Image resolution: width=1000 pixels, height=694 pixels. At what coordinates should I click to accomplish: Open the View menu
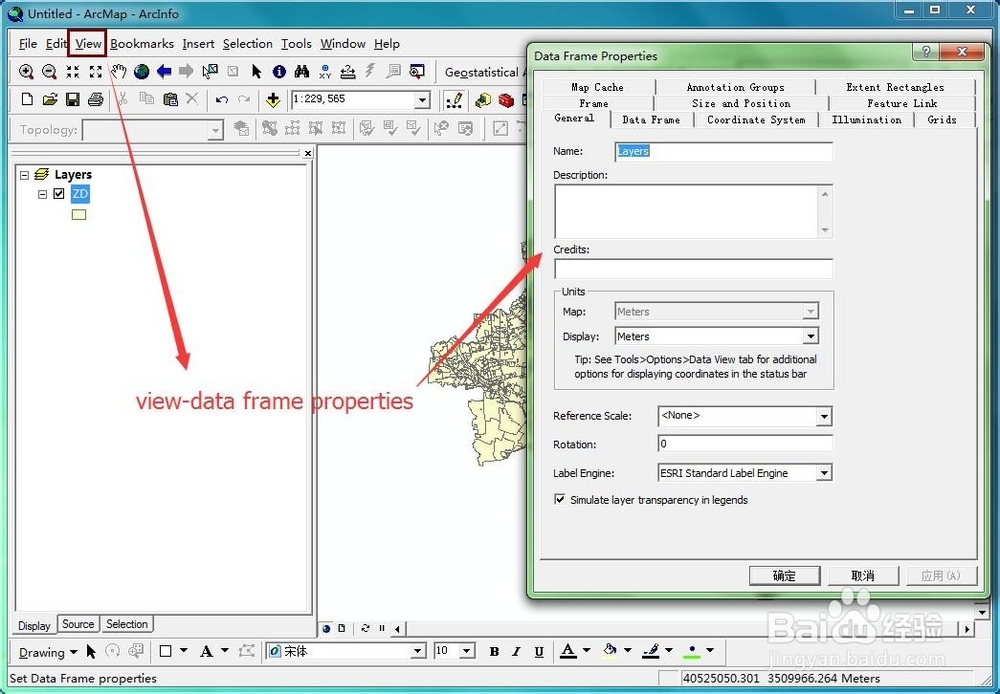[x=88, y=43]
